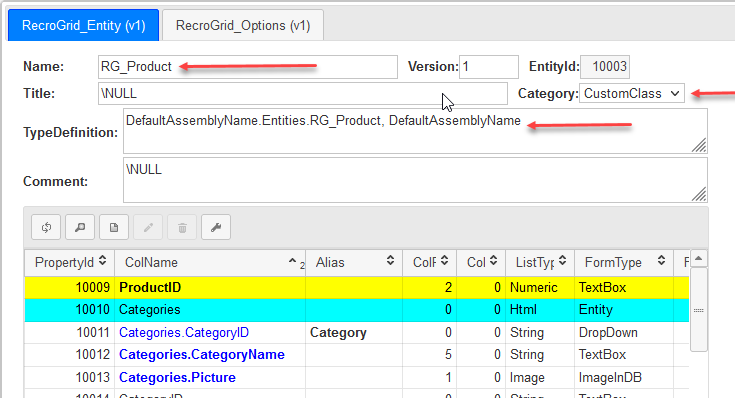The height and width of the screenshot is (398, 735).
Task: Sort the Alias column
Action: [x=390, y=261]
